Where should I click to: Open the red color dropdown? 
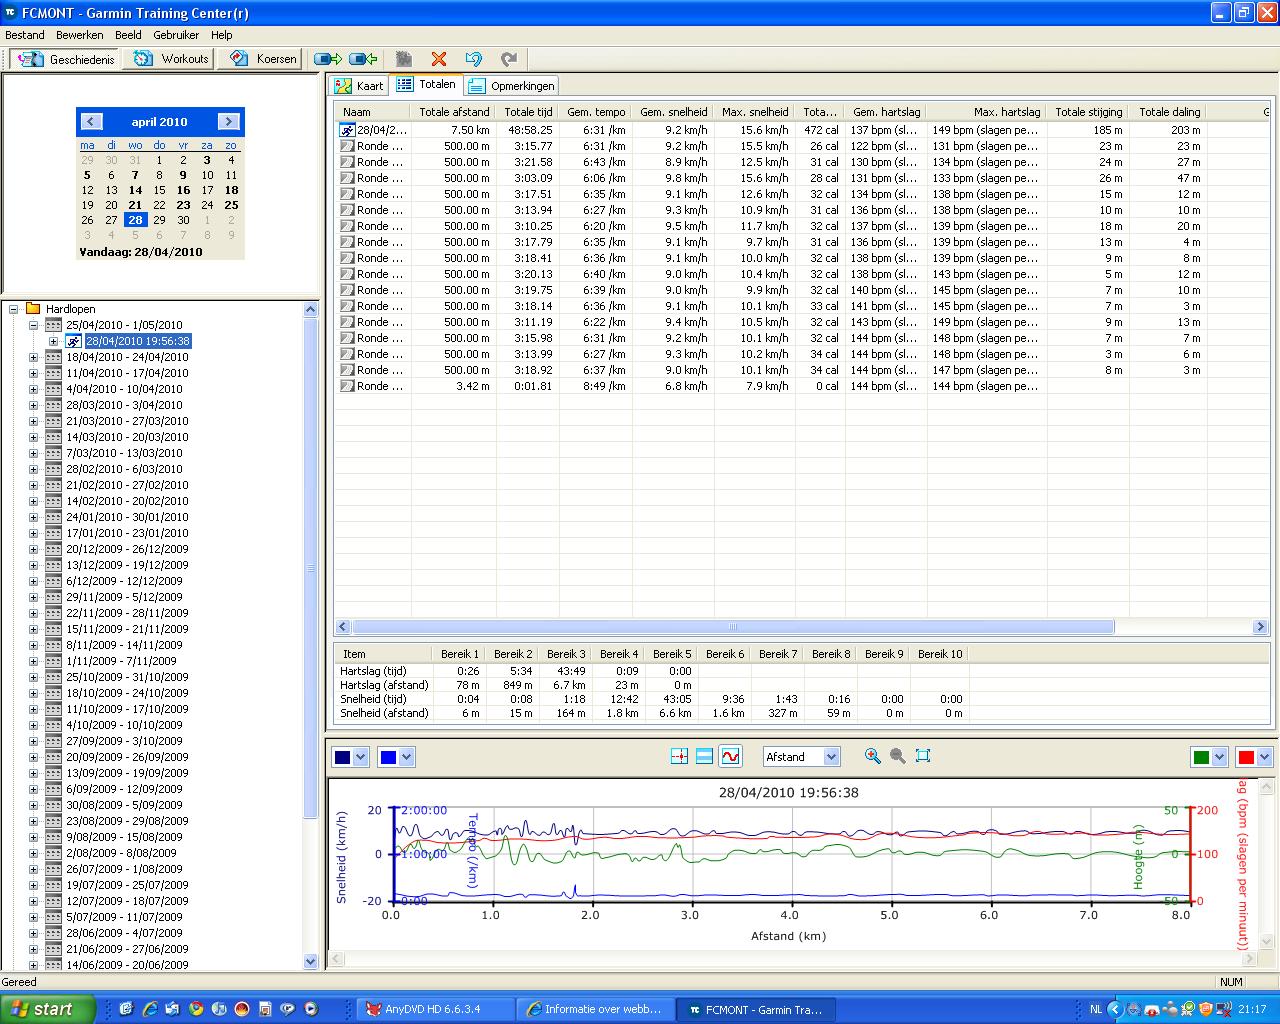pyautogui.click(x=1264, y=757)
